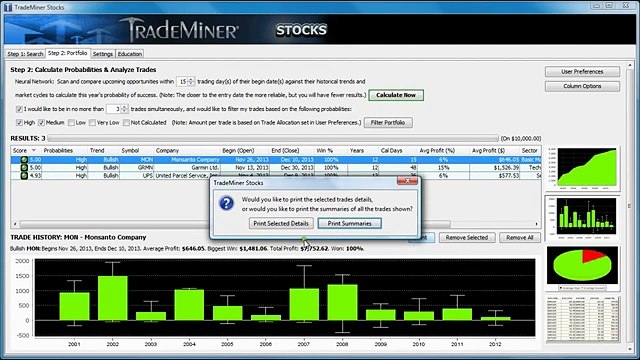Adjust the simultaneous trades spinner arrows
Image resolution: width=640 pixels, height=360 pixels.
click(124, 109)
